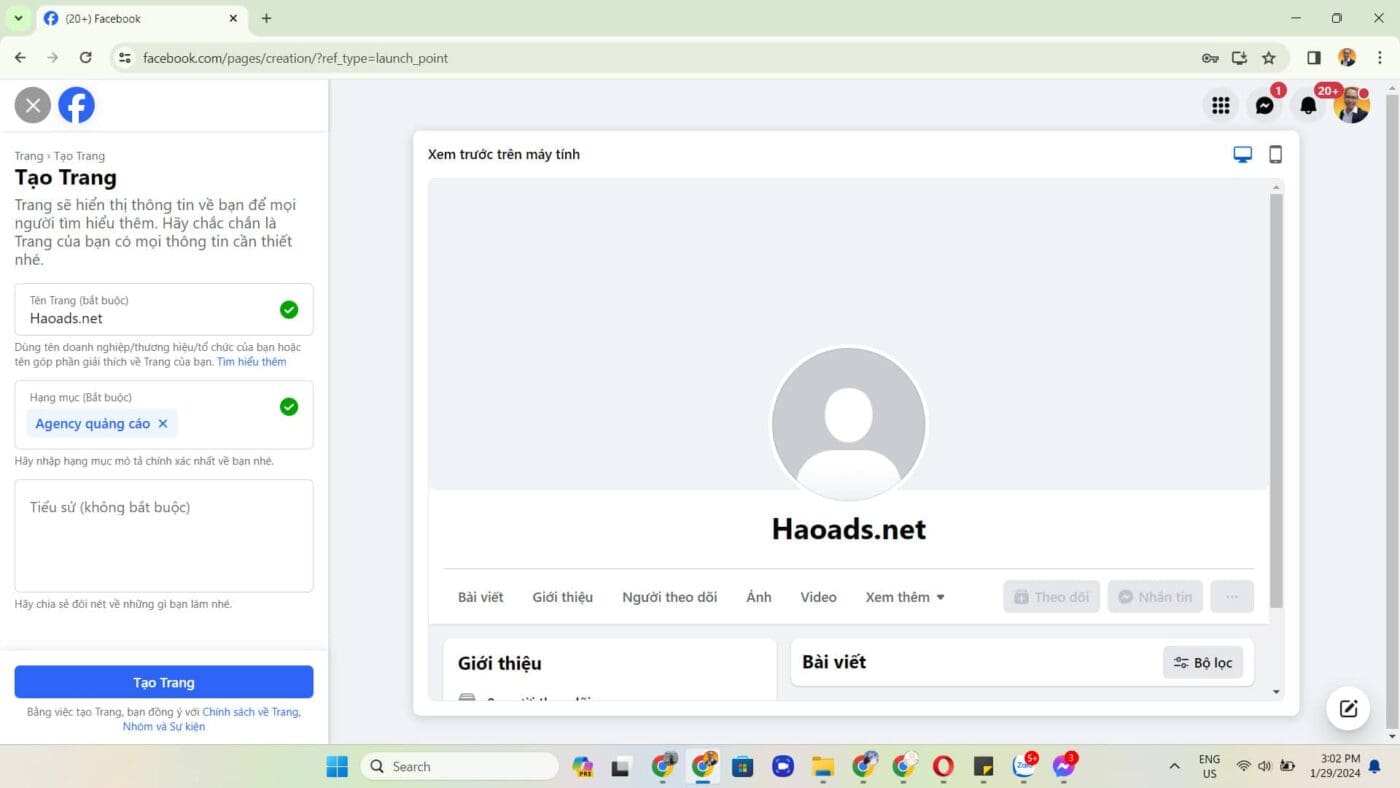Open File Explorer from taskbar
1400x788 pixels.
coord(823,766)
